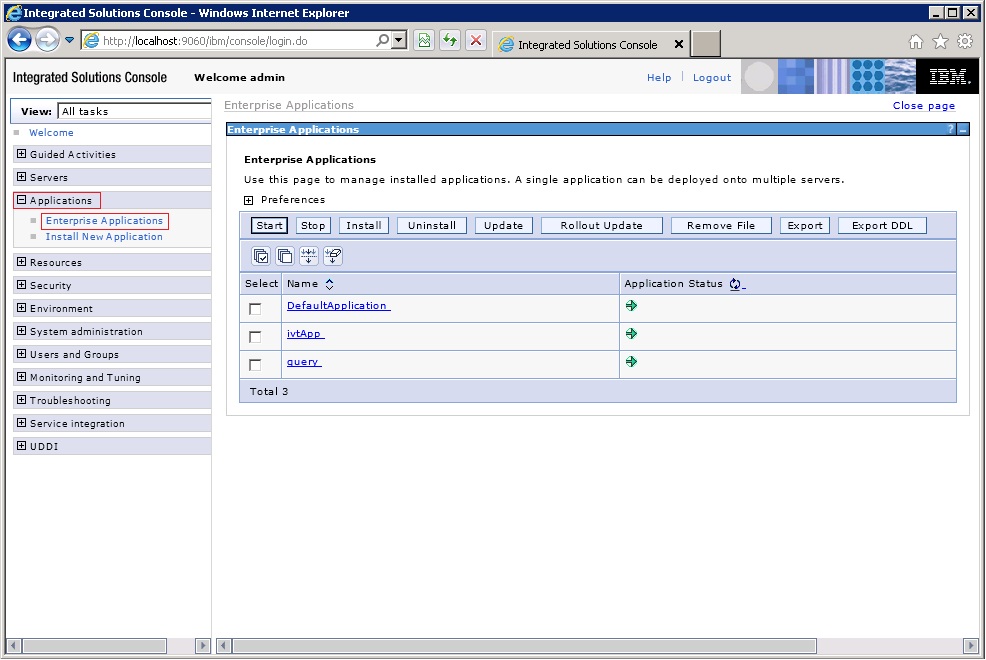Click the browser Refresh icon
Screen dimensions: 986x660
[450, 41]
